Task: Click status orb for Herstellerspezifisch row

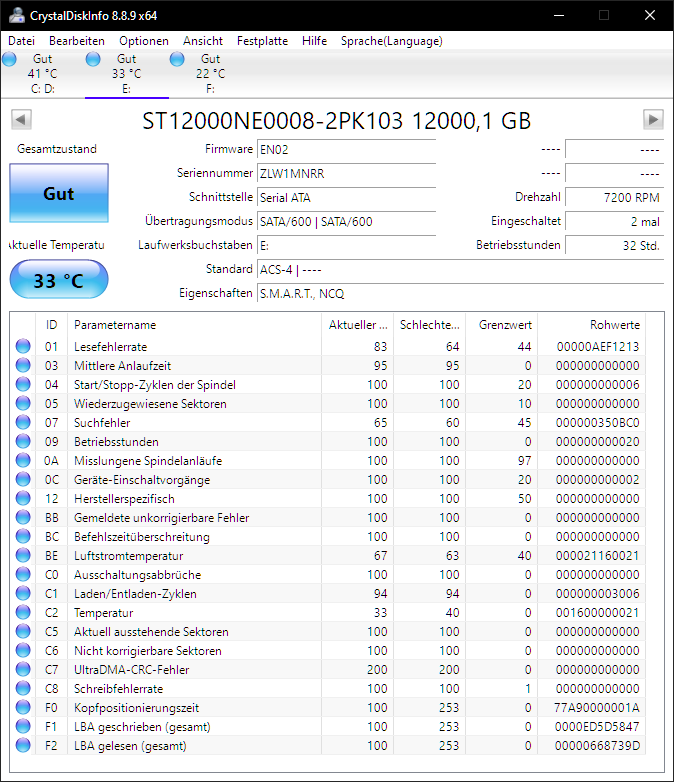Action: (23, 498)
